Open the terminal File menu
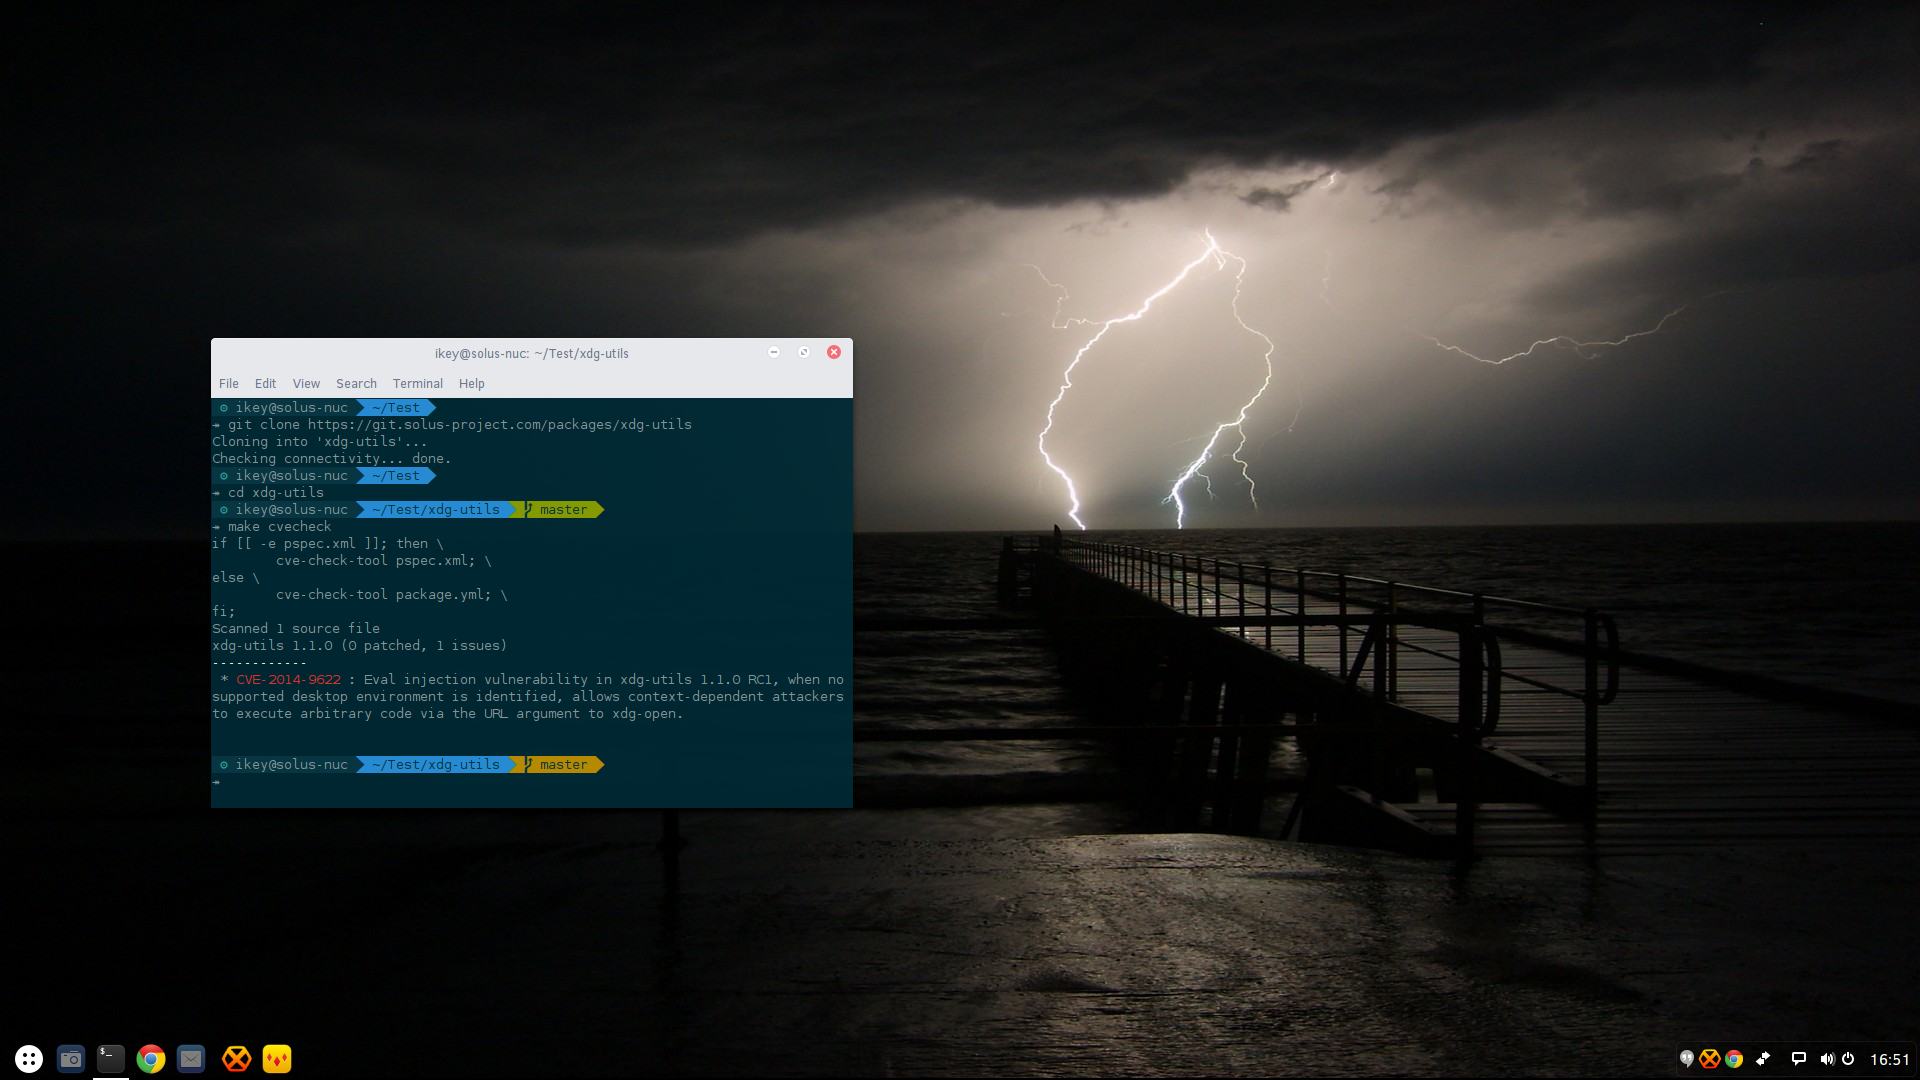This screenshot has width=1920, height=1080. pyautogui.click(x=229, y=384)
